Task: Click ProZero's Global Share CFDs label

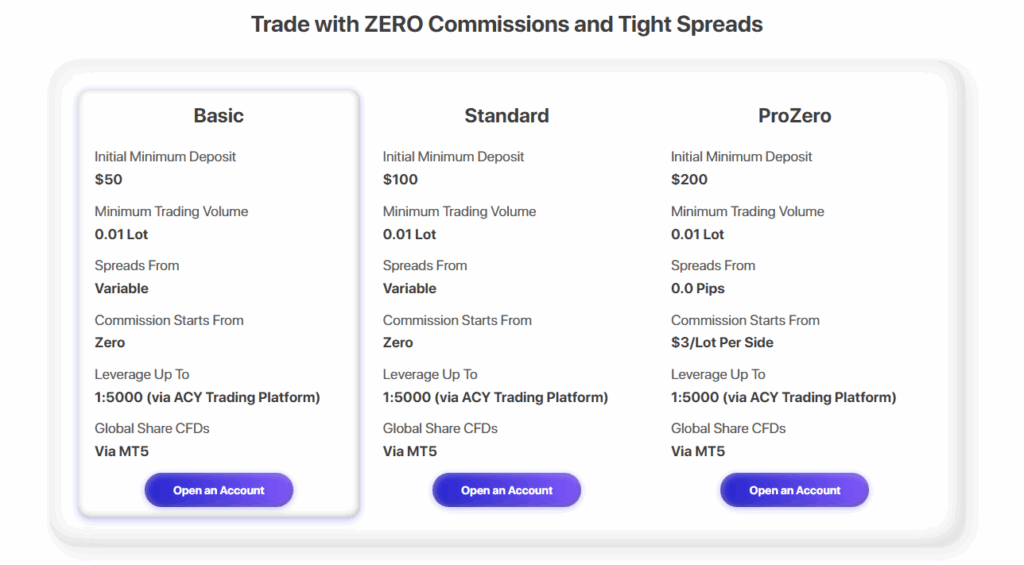Action: (728, 428)
